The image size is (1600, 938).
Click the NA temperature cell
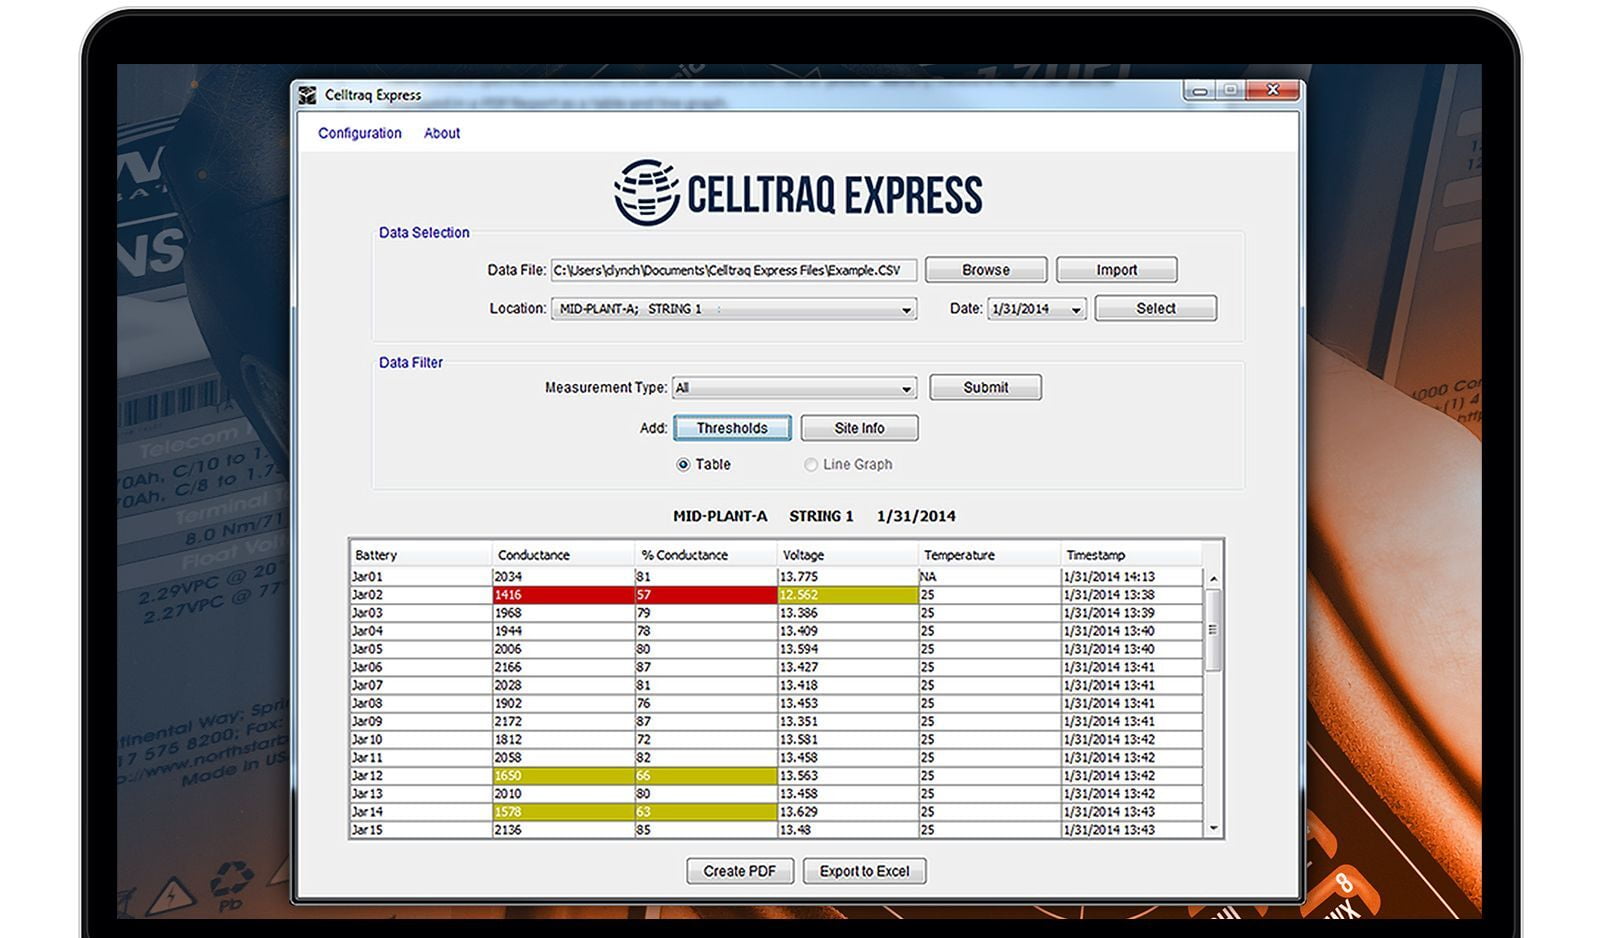click(x=990, y=577)
